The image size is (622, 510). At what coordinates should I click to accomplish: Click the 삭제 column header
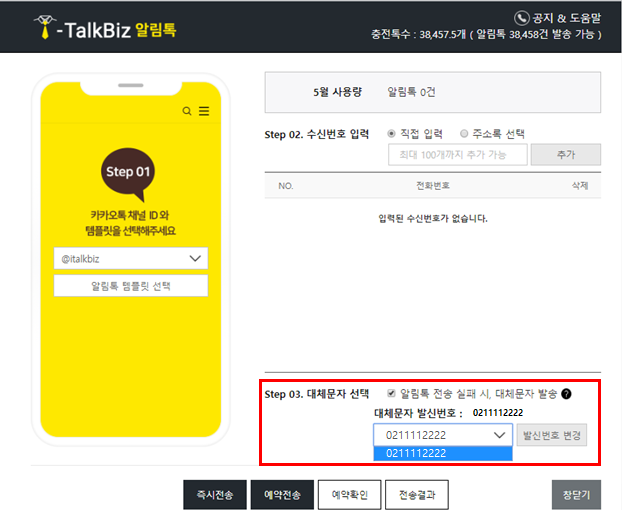(x=580, y=185)
